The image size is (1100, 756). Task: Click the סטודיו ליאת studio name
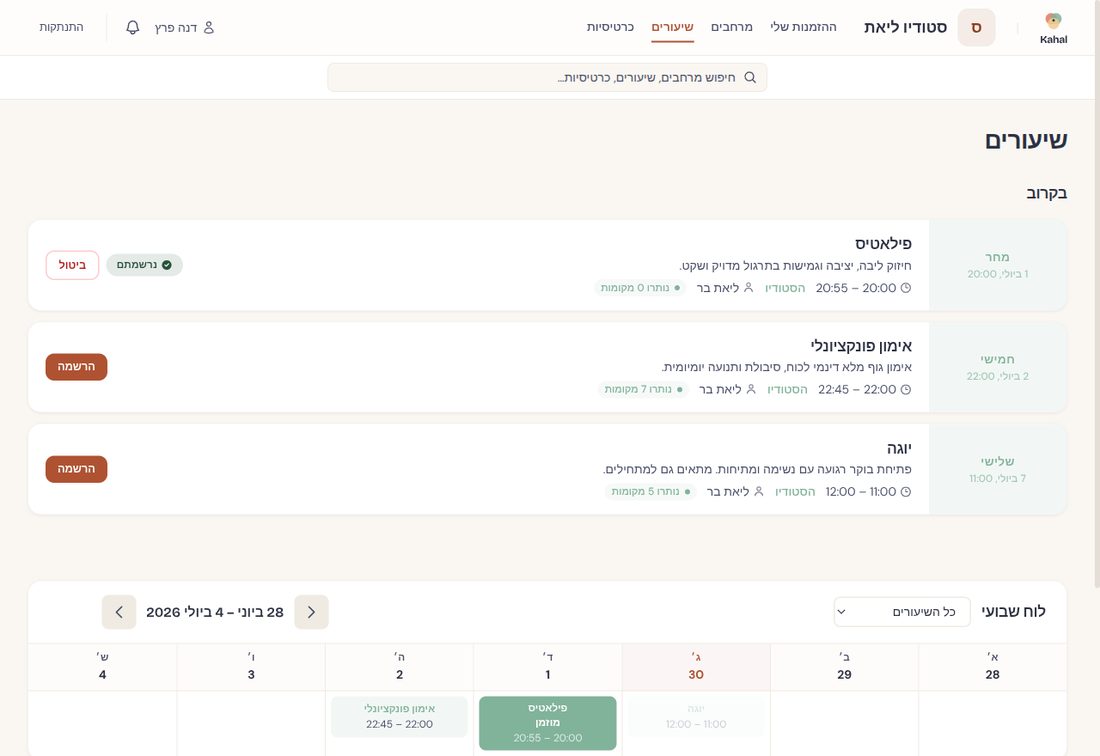(x=905, y=27)
